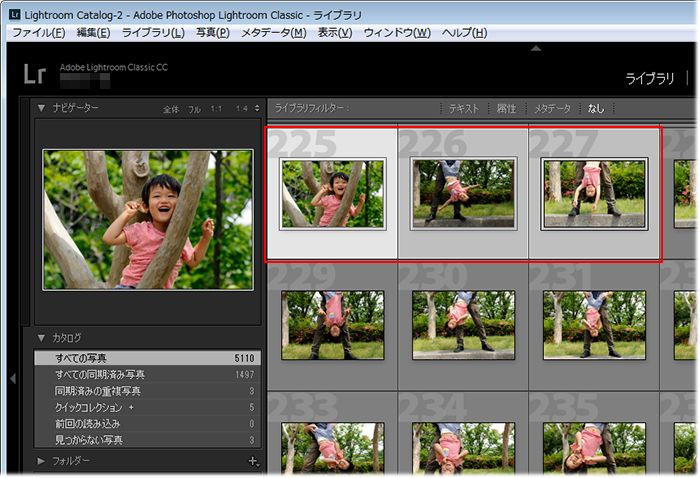The height and width of the screenshot is (478, 700).
Task: Select photo thumbnail 230 in the grid
Action: pyautogui.click(x=463, y=325)
